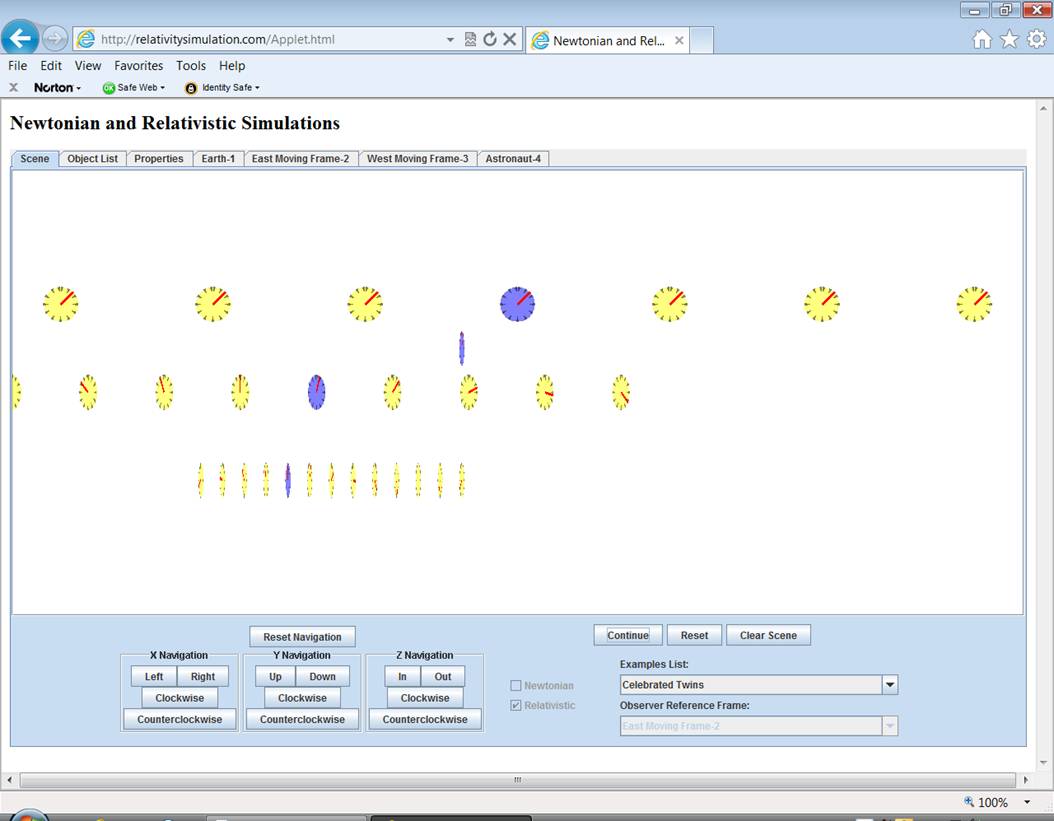This screenshot has height=821, width=1054.
Task: Click the stop loading X icon
Action: click(x=509, y=39)
